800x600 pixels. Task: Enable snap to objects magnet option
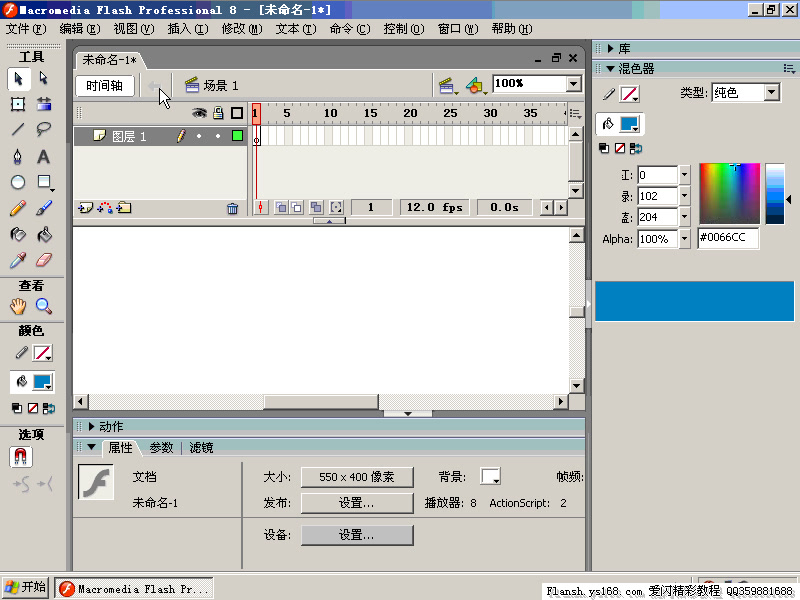pyautogui.click(x=23, y=458)
